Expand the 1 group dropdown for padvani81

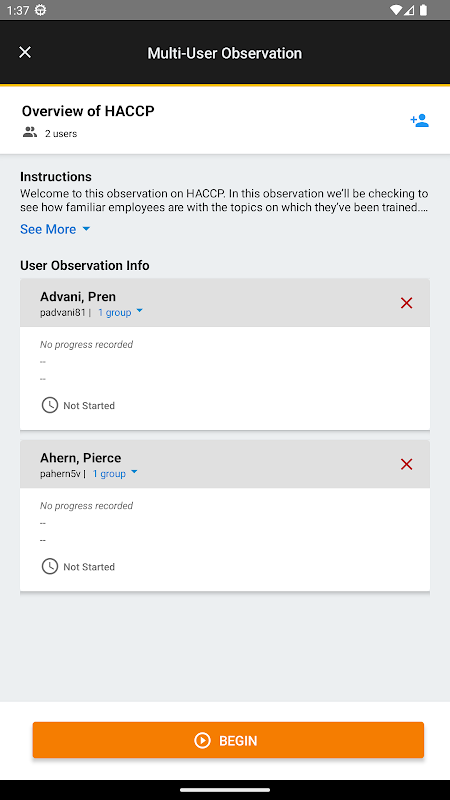(120, 312)
